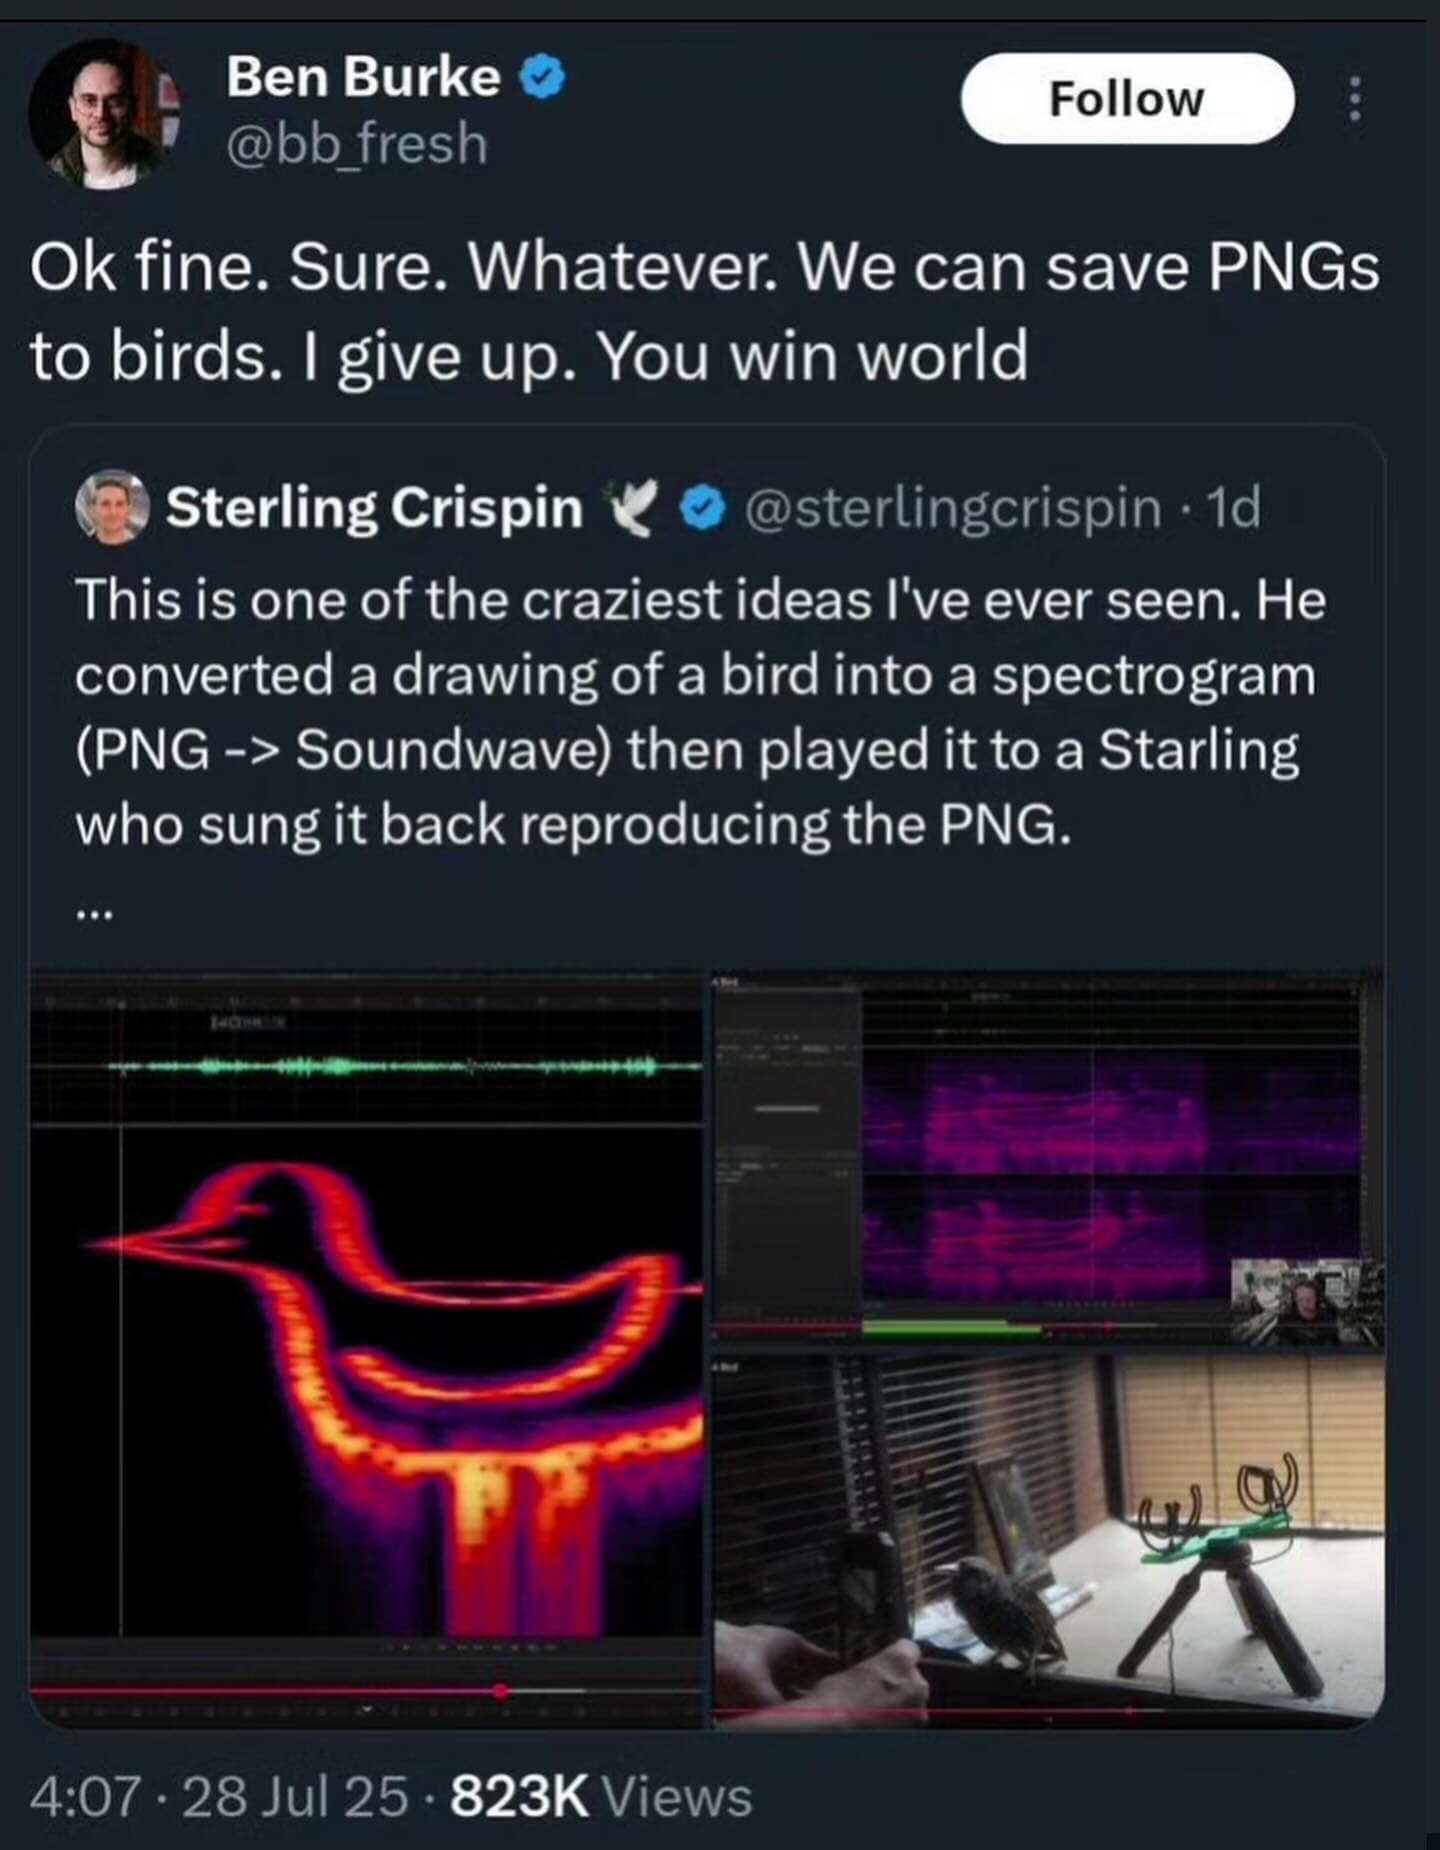Click Sterling Crispin's verified checkmark badge
1440x1850 pixels.
[703, 508]
